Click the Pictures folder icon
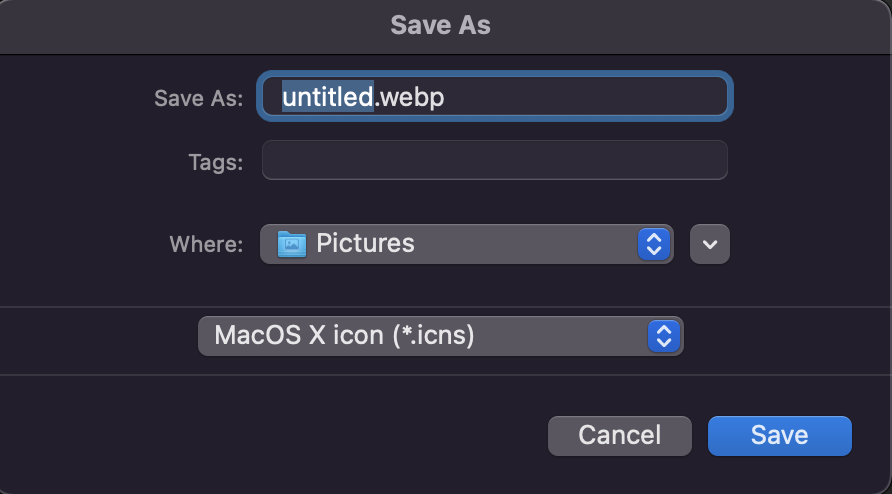The width and height of the screenshot is (892, 494). click(x=292, y=244)
